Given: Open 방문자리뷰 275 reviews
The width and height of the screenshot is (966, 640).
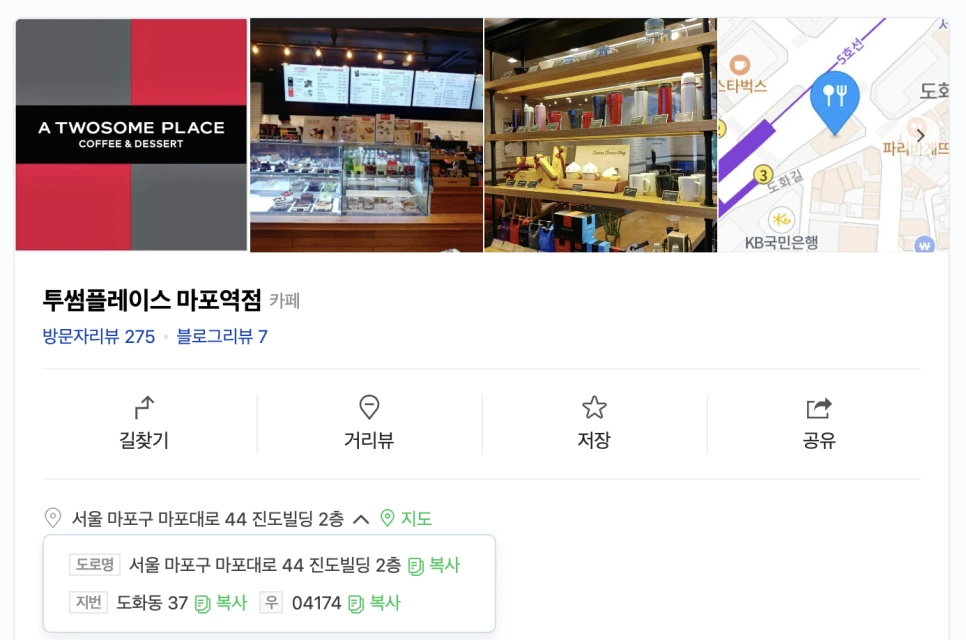Looking at the screenshot, I should tap(99, 336).
